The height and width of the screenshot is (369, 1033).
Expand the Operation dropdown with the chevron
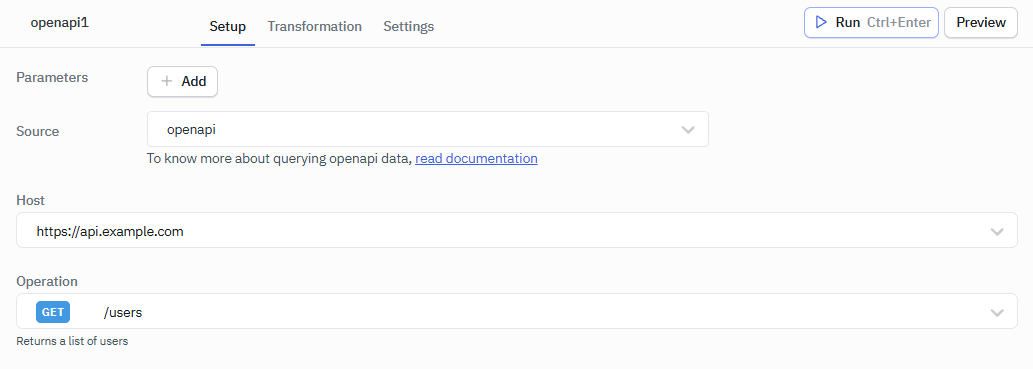[997, 312]
